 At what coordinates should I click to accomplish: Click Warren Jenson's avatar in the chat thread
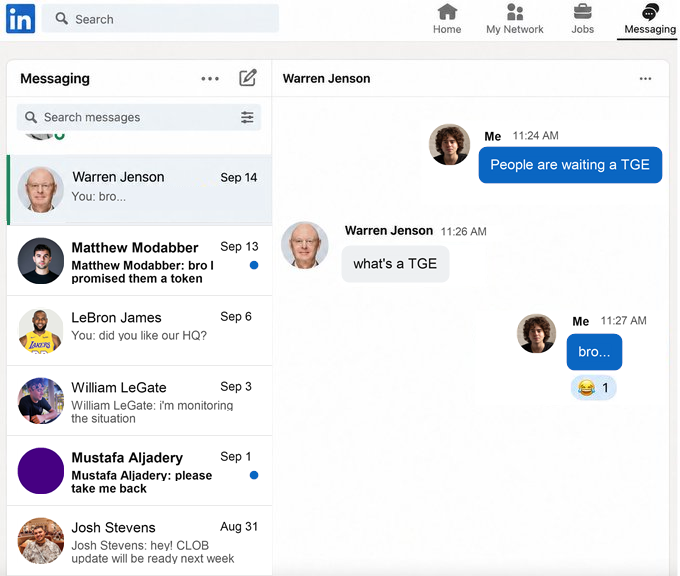pos(304,245)
